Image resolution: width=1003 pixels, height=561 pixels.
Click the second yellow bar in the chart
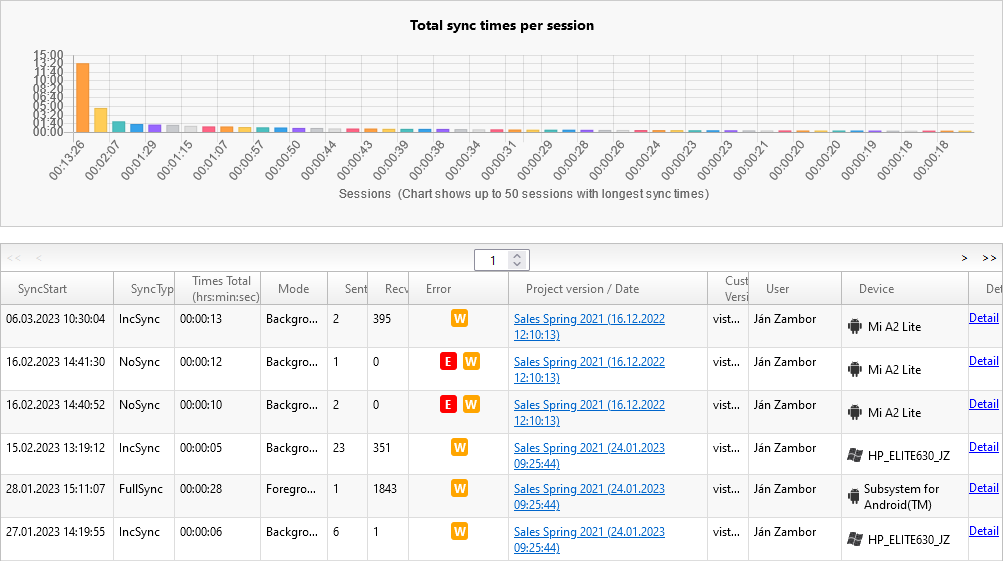101,120
